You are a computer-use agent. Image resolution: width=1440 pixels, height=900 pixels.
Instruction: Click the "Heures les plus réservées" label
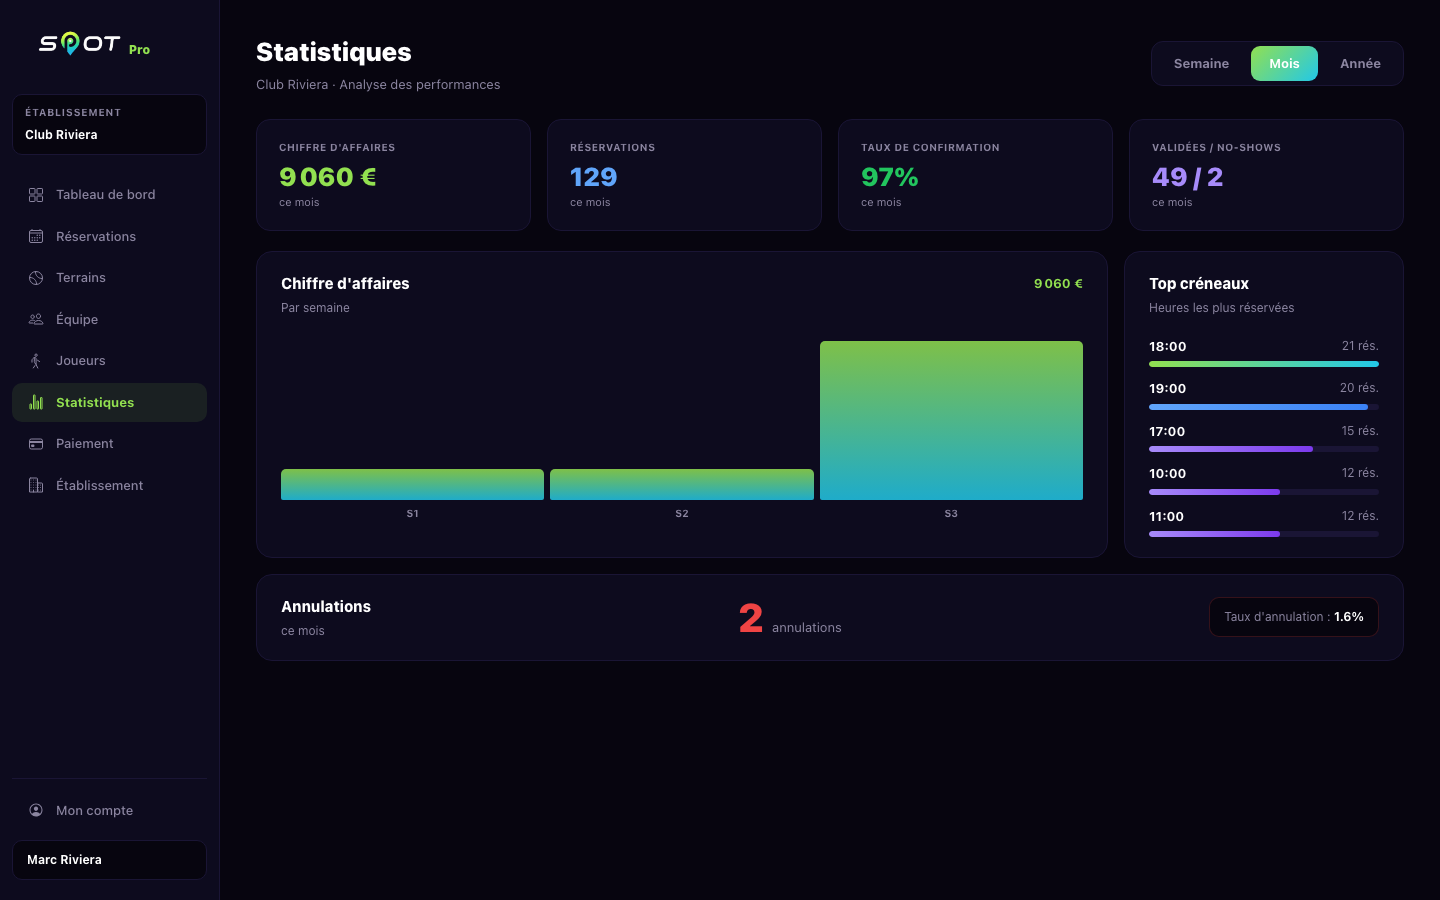(1221, 308)
